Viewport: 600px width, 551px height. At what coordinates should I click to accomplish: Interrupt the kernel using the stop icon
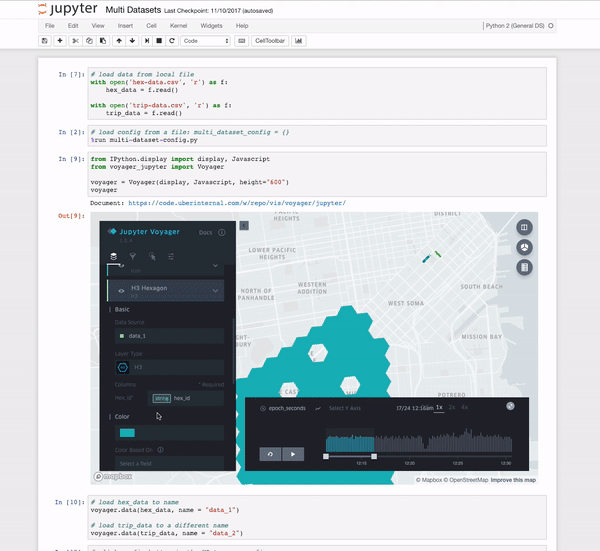pyautogui.click(x=159, y=41)
